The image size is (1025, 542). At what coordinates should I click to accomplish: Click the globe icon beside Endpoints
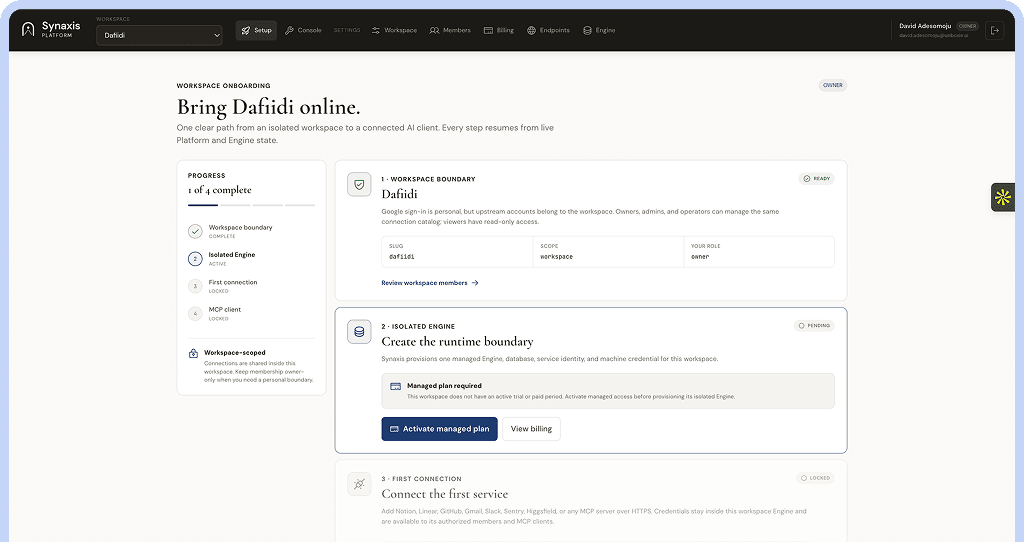pos(531,31)
